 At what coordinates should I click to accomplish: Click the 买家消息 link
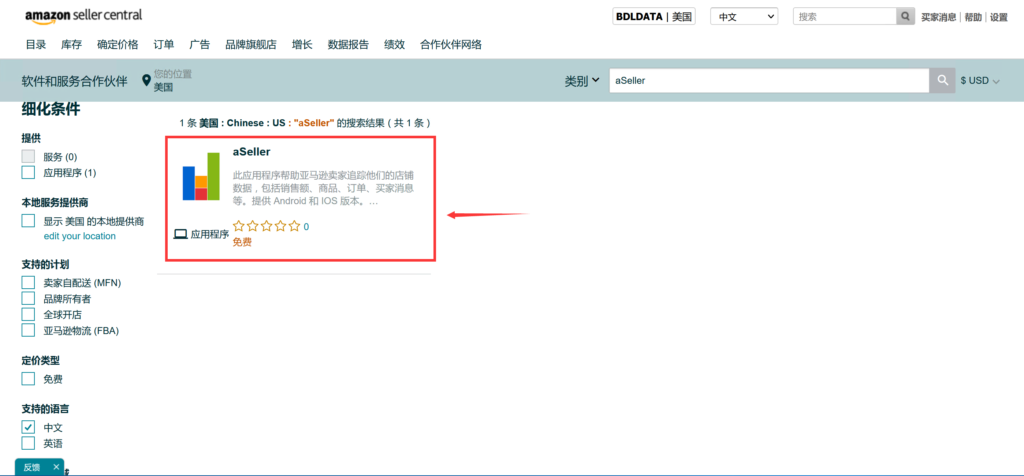(938, 17)
